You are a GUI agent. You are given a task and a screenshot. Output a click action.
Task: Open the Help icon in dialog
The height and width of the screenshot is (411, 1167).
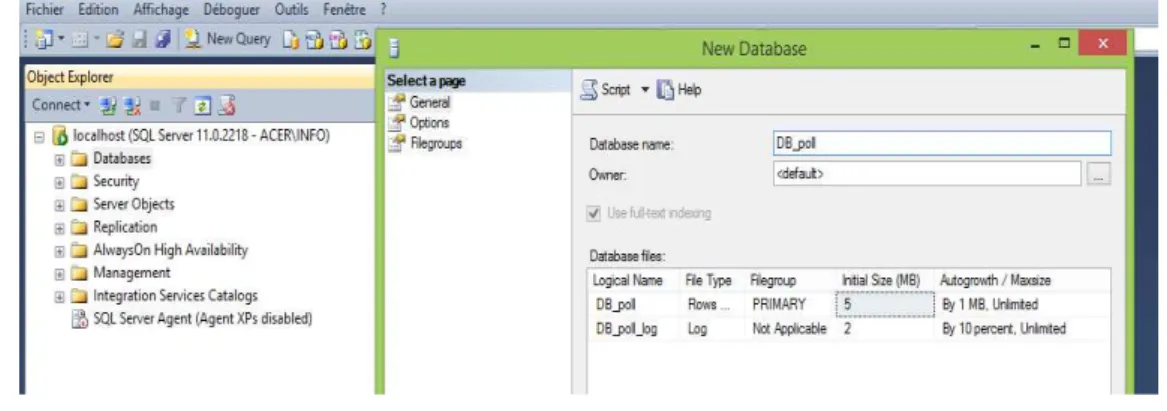pyautogui.click(x=666, y=89)
